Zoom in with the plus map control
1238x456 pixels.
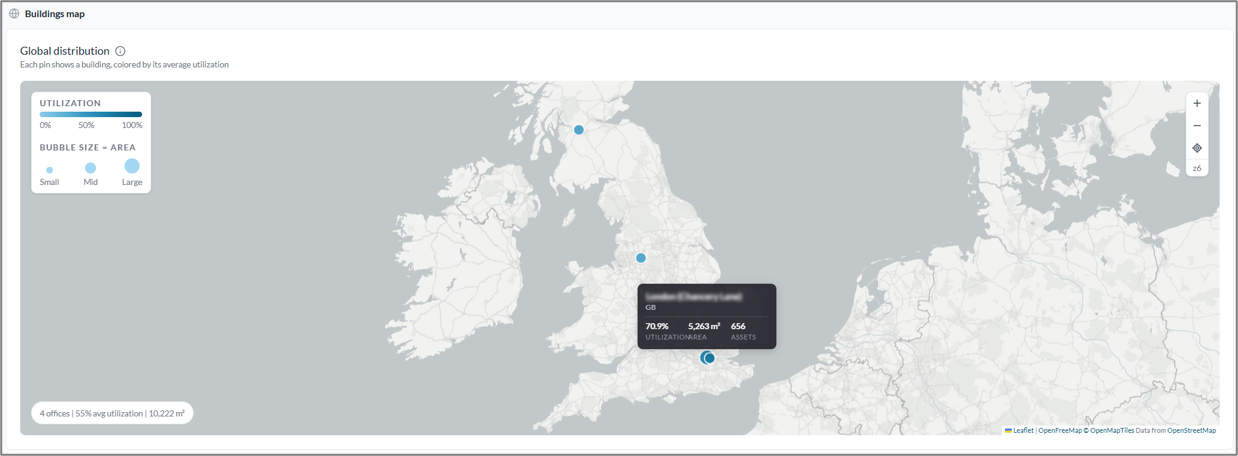pyautogui.click(x=1197, y=103)
